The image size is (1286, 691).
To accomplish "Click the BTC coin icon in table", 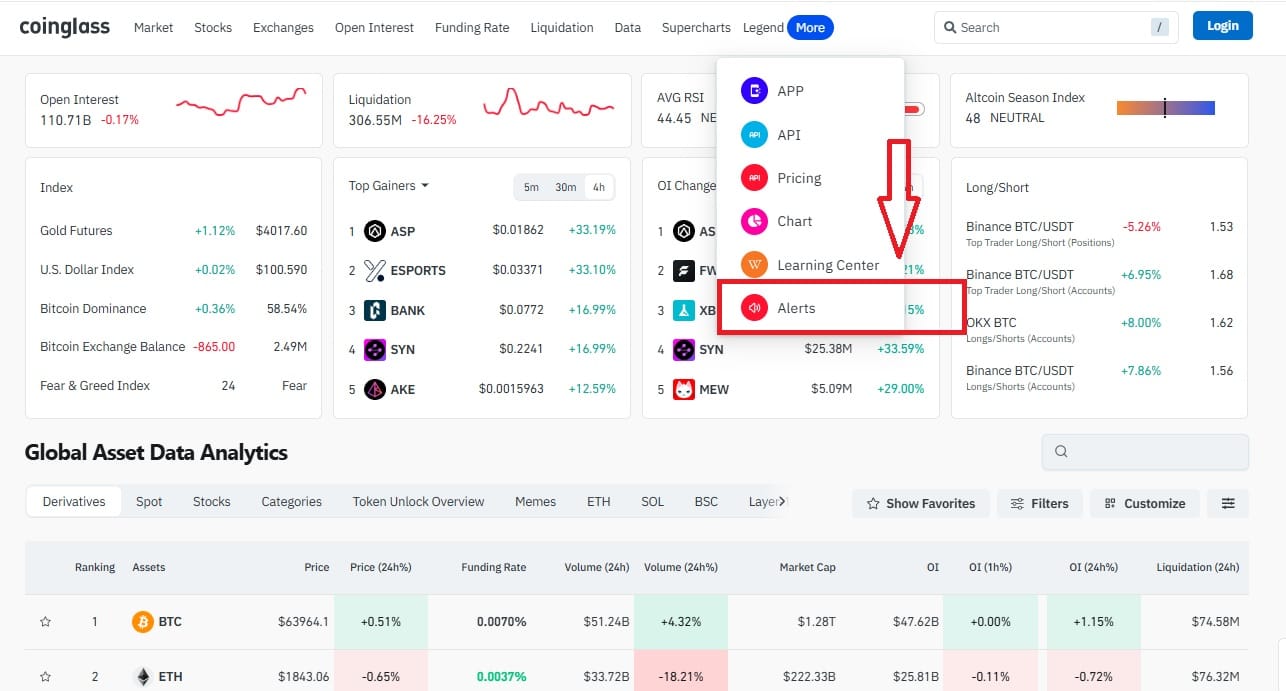I will tap(143, 622).
